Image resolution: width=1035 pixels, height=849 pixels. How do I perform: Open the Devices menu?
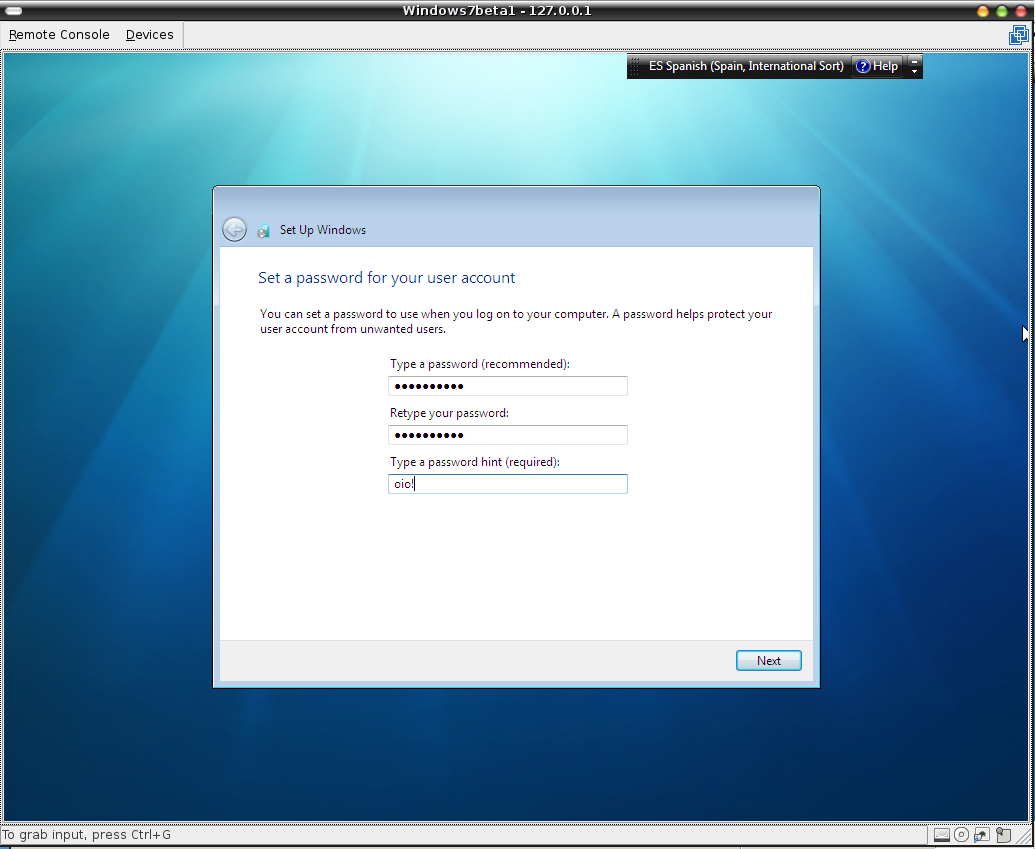[150, 35]
